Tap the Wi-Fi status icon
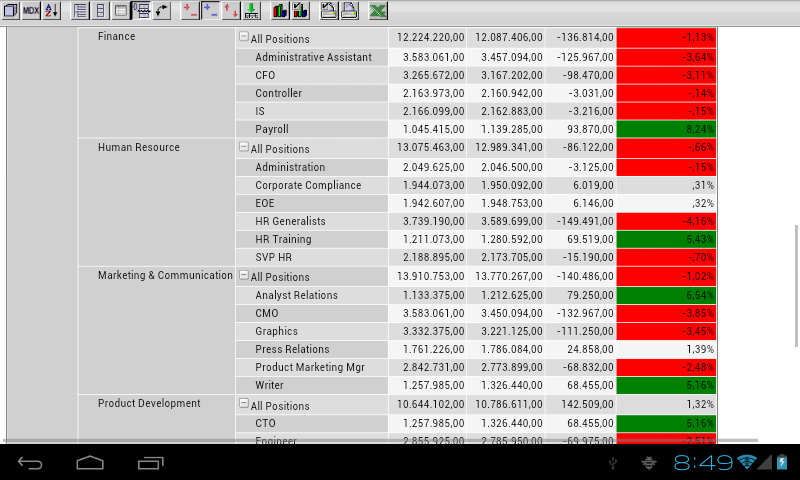The image size is (800, 480). (747, 462)
